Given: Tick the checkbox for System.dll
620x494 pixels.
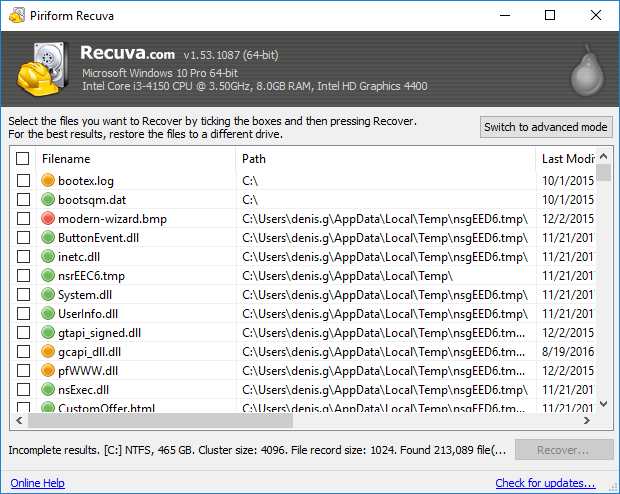Looking at the screenshot, I should point(23,294).
